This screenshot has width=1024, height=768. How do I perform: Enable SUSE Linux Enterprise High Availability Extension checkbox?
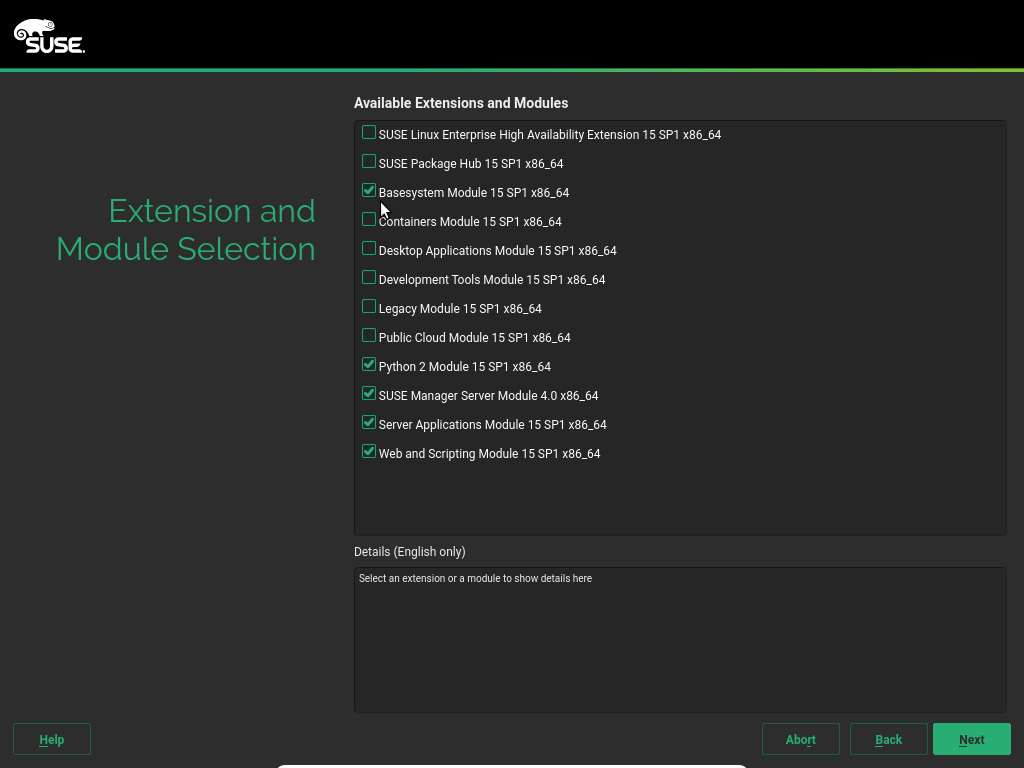point(369,133)
